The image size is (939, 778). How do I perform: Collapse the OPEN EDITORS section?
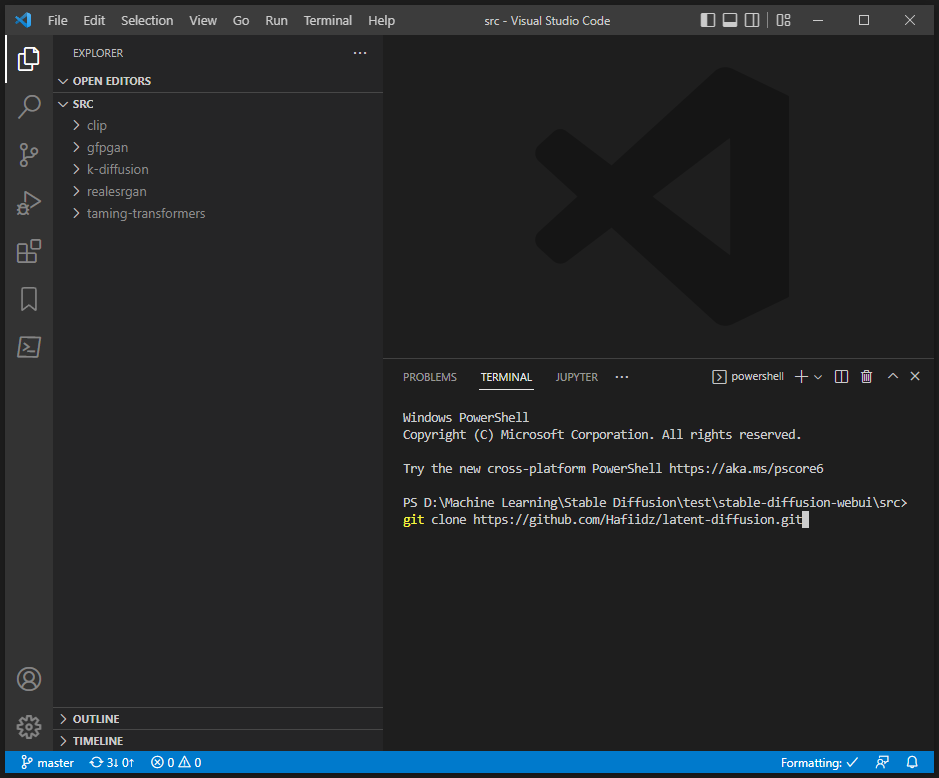218,81
